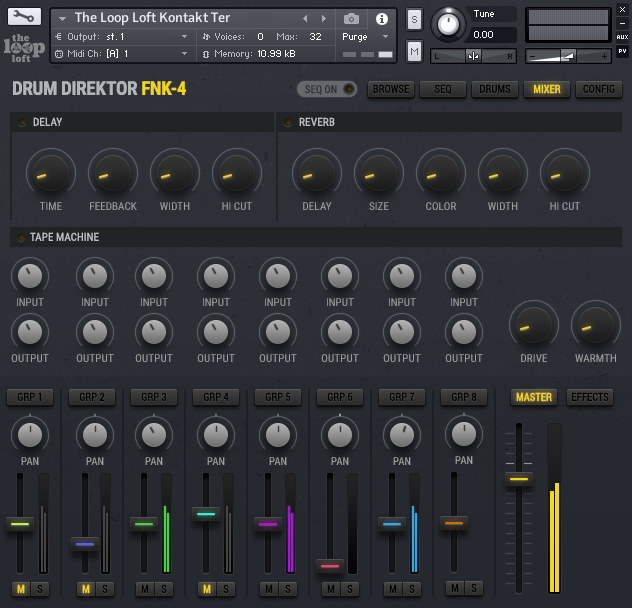Click the instrument Mute M button
632x608 pixels.
pyautogui.click(x=414, y=51)
